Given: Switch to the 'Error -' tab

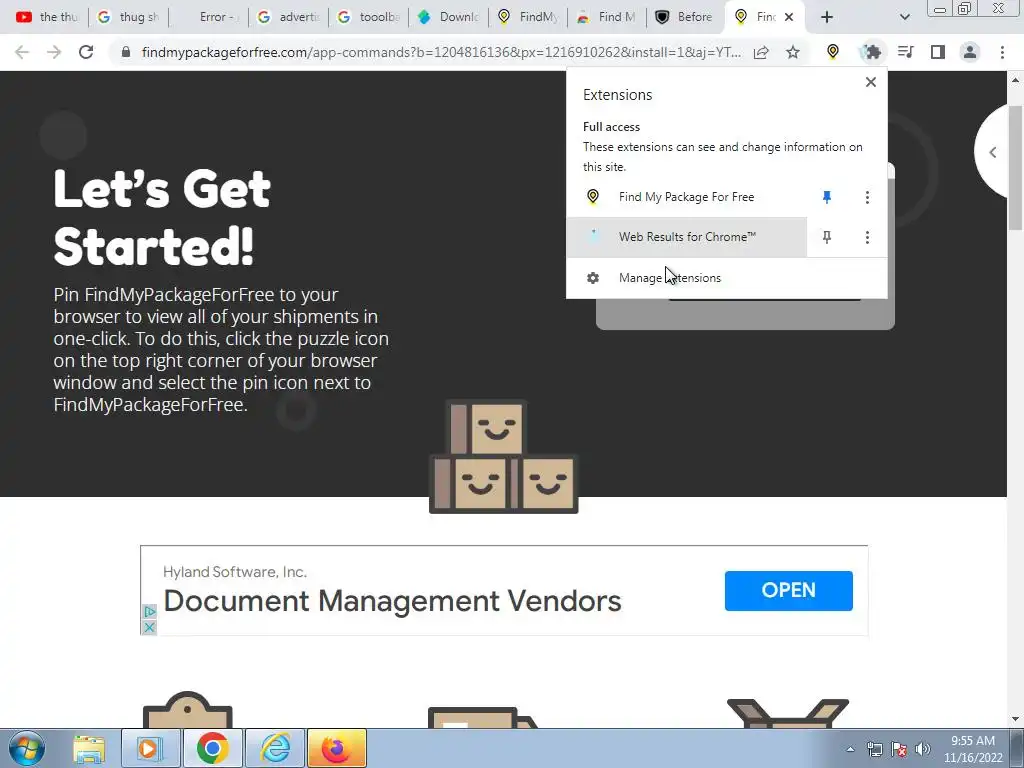Looking at the screenshot, I should click(209, 17).
